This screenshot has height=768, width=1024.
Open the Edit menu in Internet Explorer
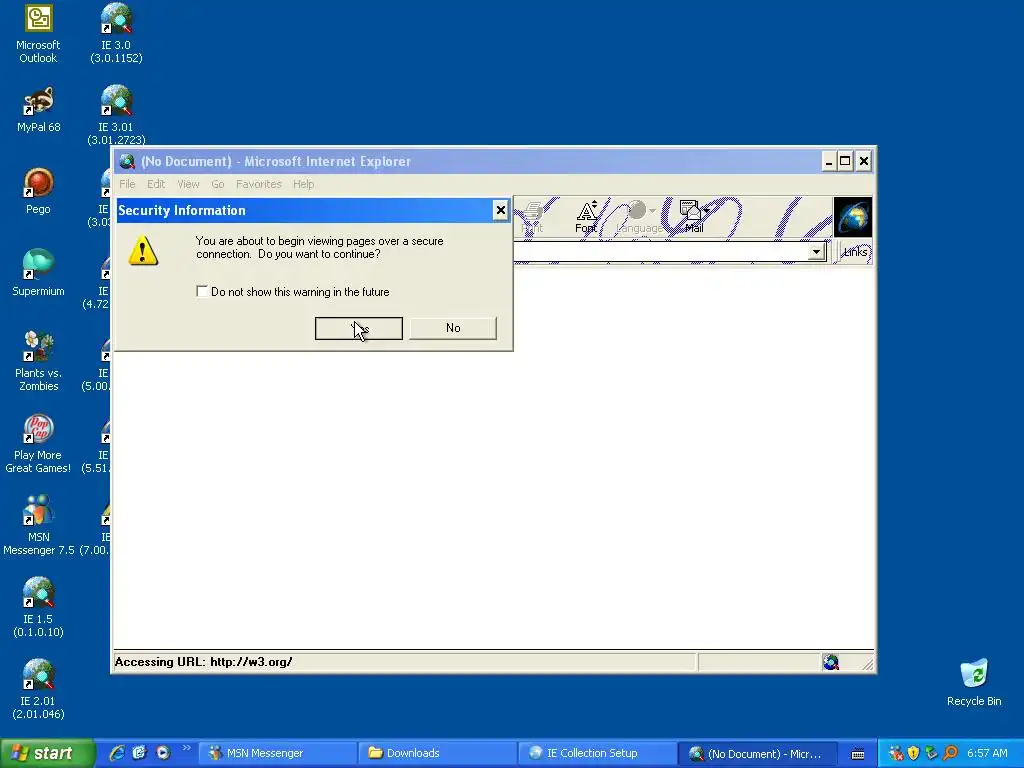[155, 184]
